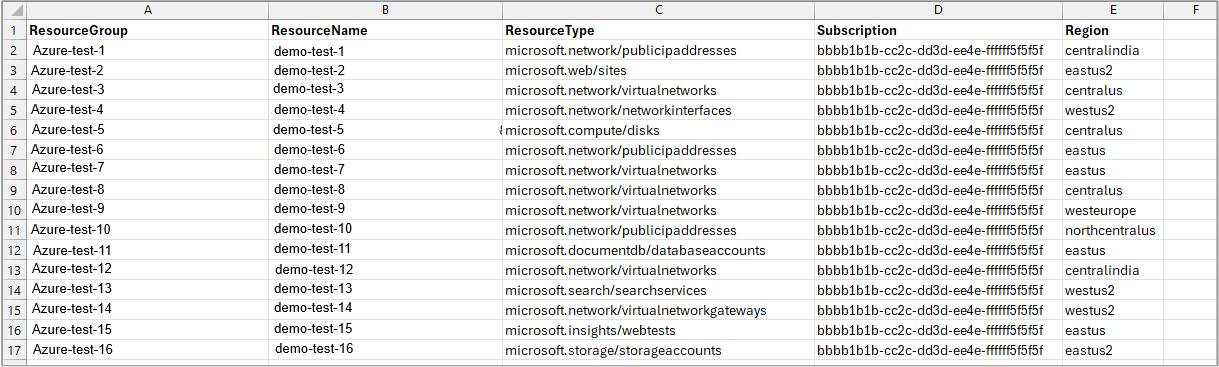Click centralindia region in row 13

tap(1113, 270)
